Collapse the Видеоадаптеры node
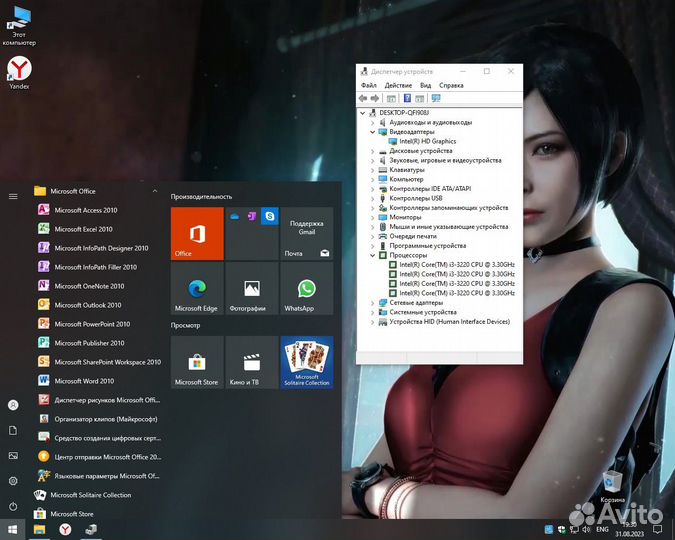675x540 pixels. tap(372, 132)
